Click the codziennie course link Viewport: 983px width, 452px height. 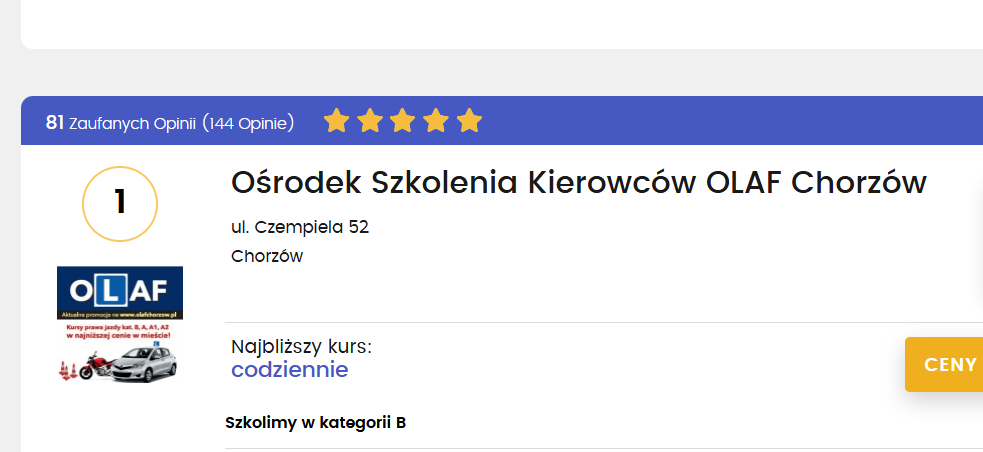[290, 370]
